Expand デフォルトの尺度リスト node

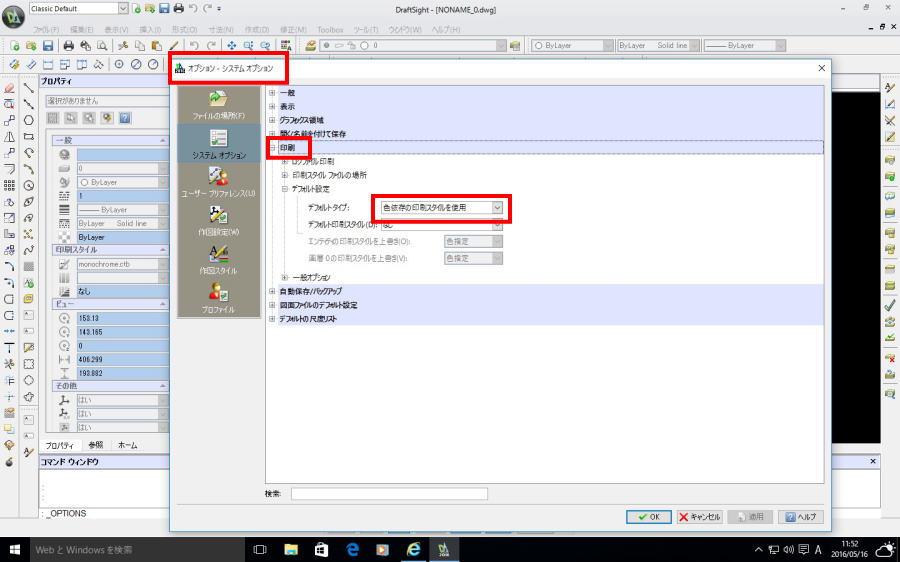coord(273,319)
